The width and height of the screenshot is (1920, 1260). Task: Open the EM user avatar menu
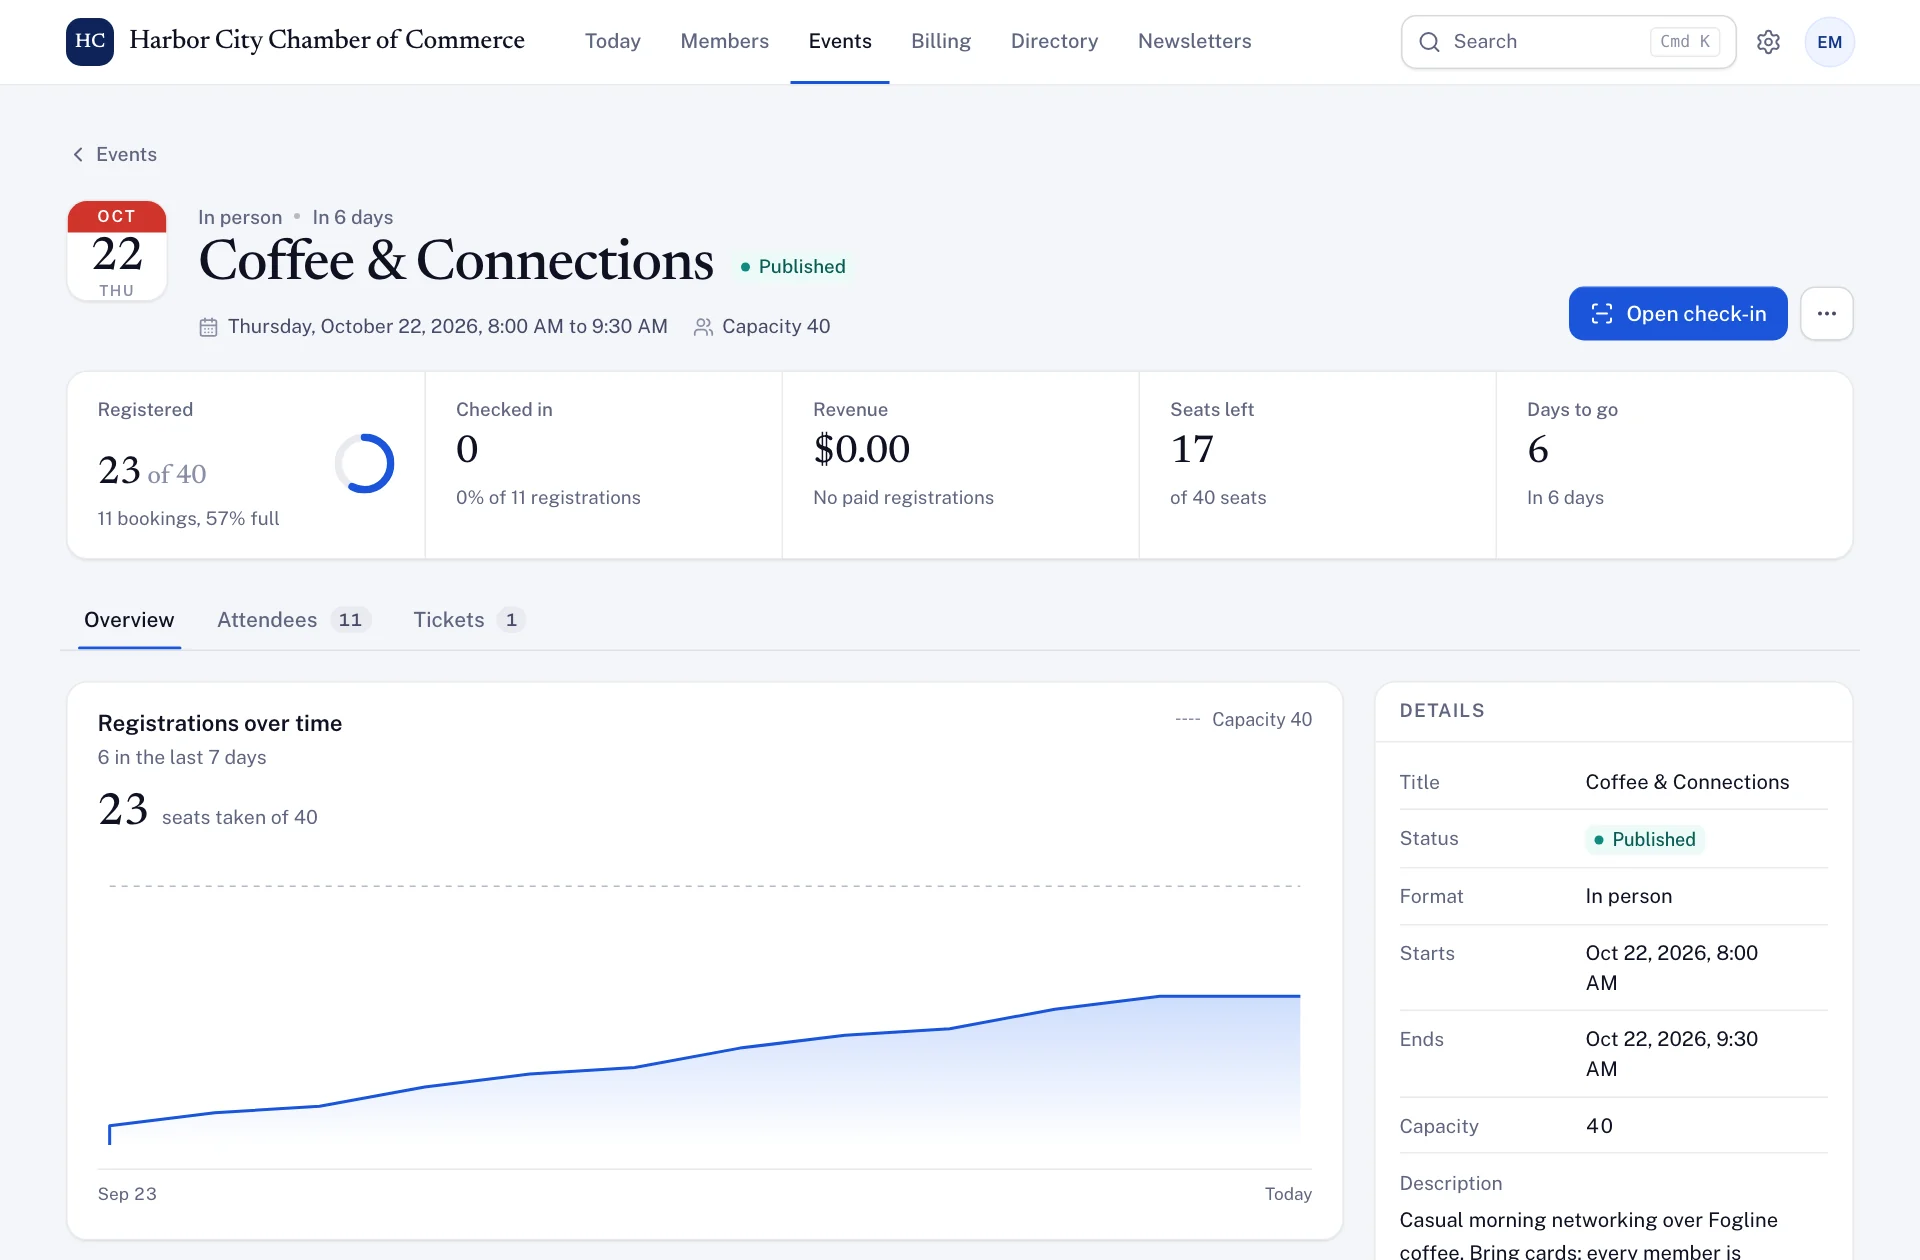click(1829, 42)
